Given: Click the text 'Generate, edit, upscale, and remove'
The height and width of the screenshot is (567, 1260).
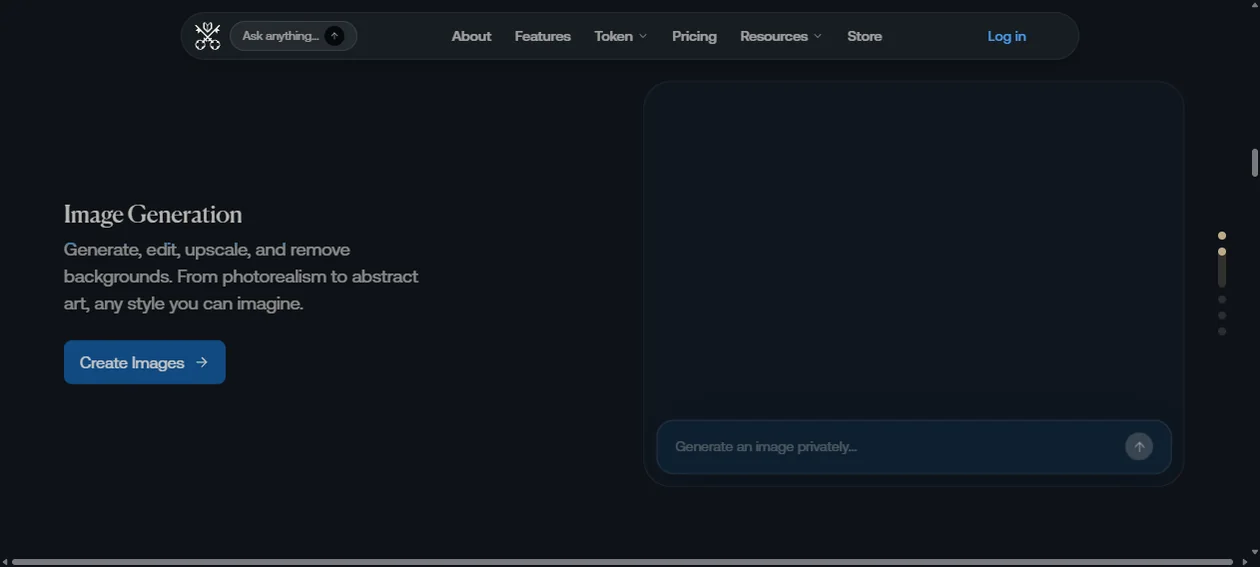Looking at the screenshot, I should pyautogui.click(x=207, y=249).
